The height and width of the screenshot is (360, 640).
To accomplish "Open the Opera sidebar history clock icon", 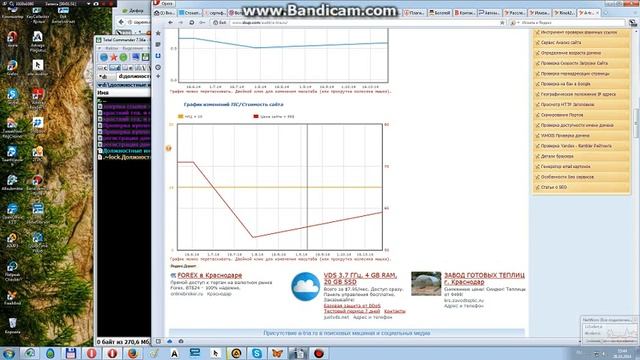I will coord(158,67).
